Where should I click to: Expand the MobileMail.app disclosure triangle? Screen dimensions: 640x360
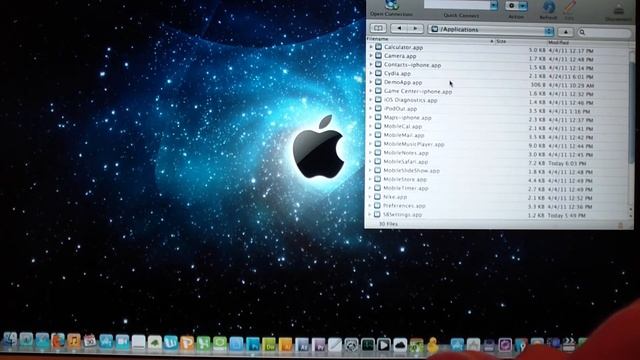pyautogui.click(x=371, y=135)
